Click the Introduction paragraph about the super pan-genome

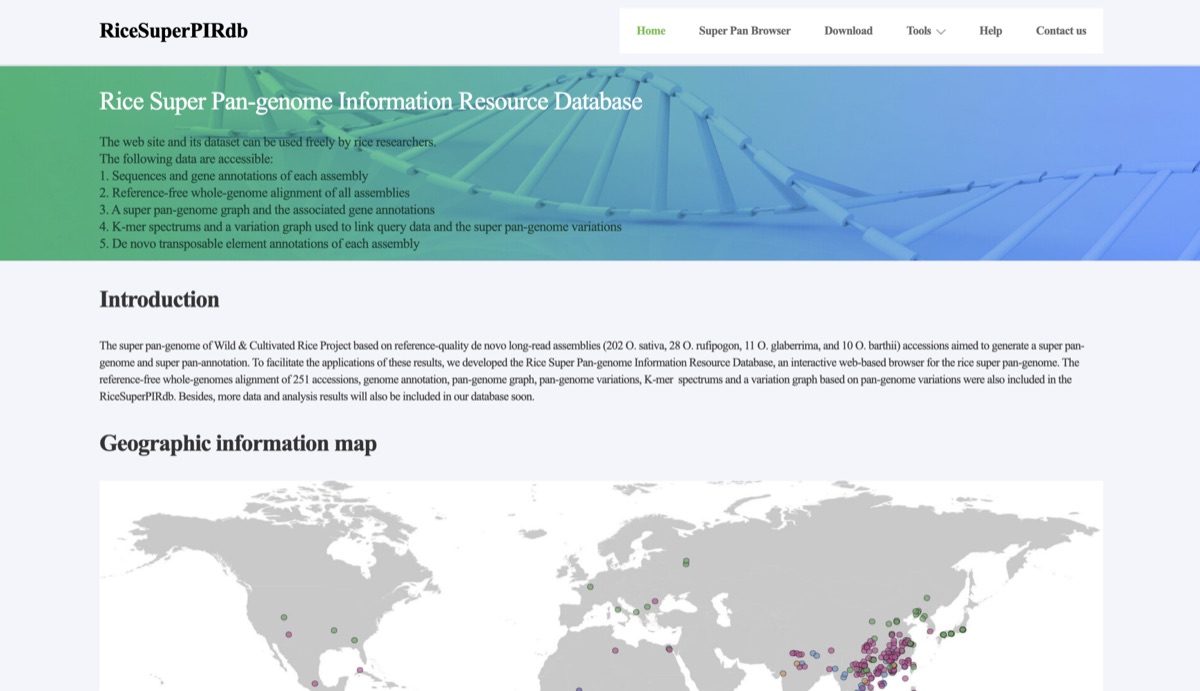(x=592, y=371)
